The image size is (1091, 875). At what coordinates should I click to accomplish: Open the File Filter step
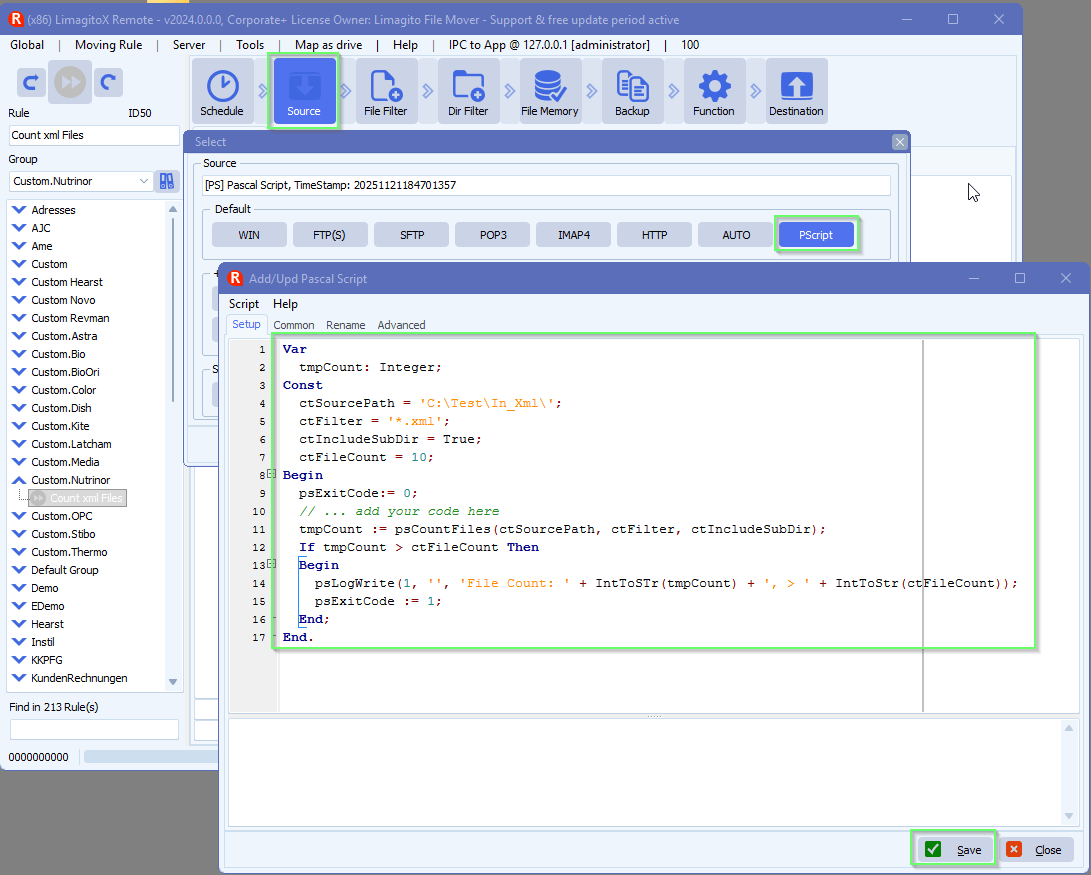pyautogui.click(x=386, y=90)
